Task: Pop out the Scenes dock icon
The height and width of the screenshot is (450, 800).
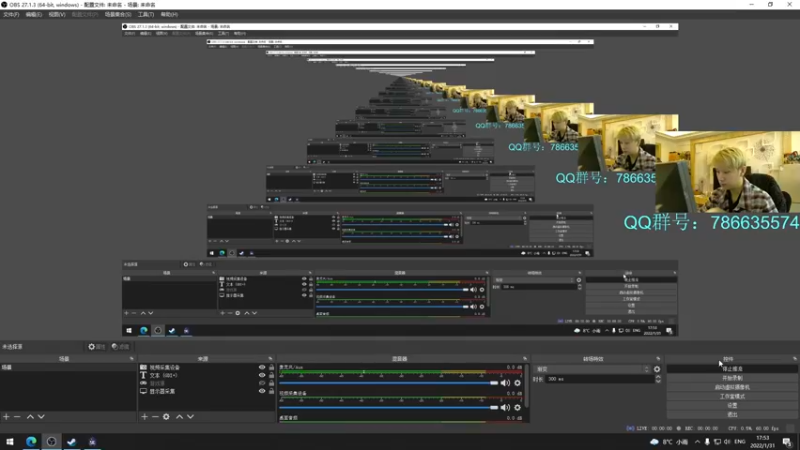Action: [x=132, y=359]
